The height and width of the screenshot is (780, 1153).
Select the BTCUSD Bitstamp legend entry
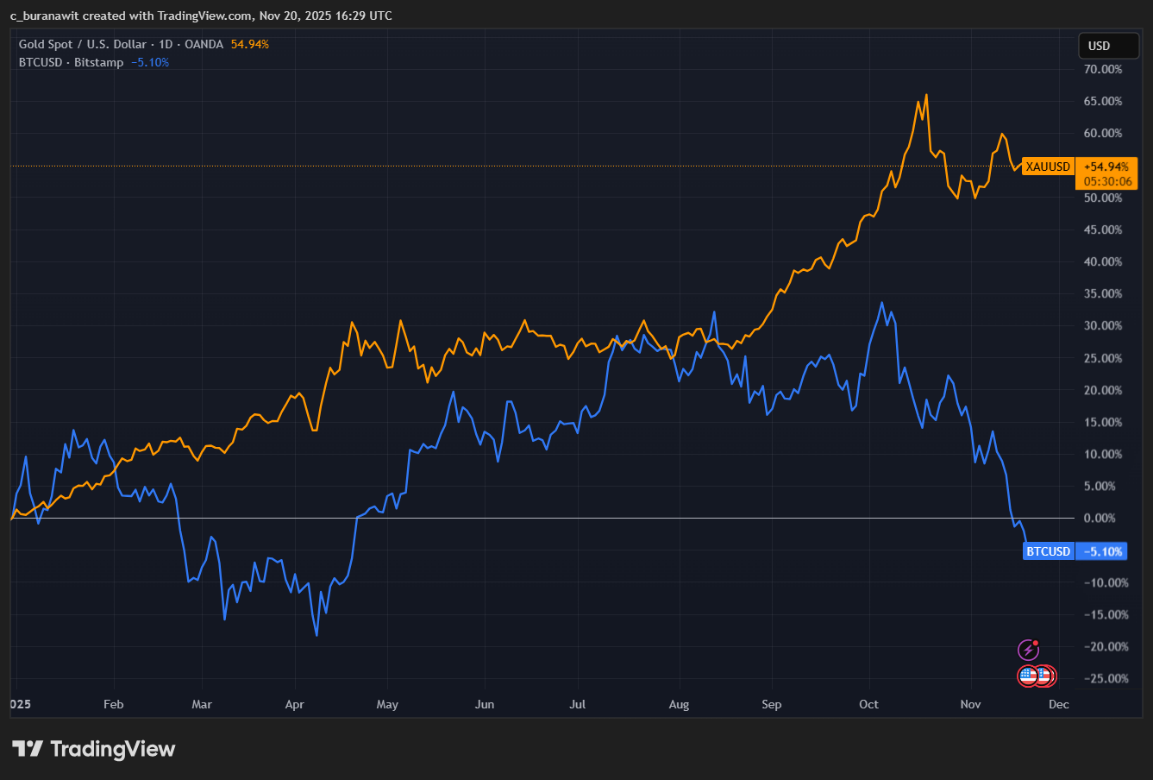pos(71,62)
